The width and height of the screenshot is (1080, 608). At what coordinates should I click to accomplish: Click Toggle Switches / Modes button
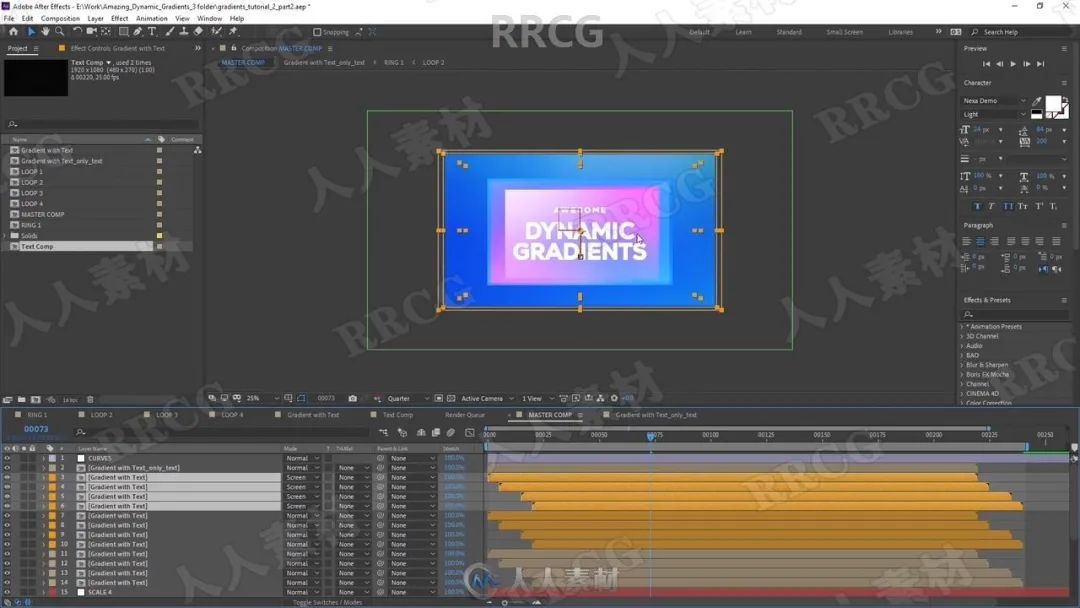[x=327, y=602]
